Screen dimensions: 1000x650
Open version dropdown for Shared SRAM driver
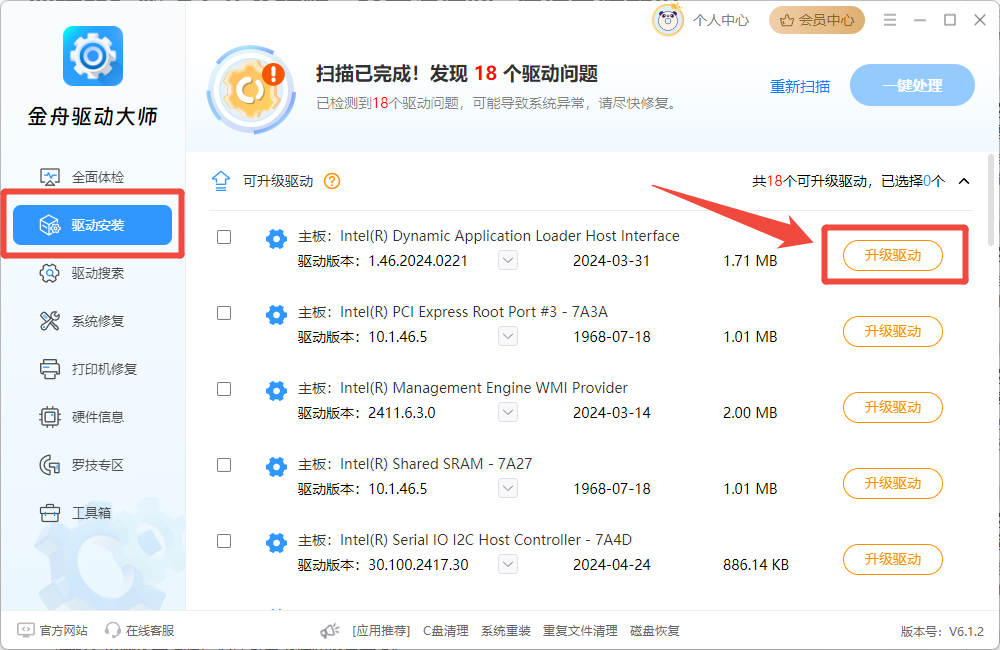(508, 488)
